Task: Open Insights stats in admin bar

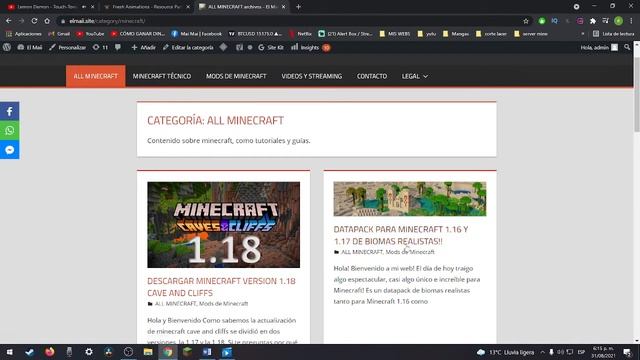Action: 310,47
